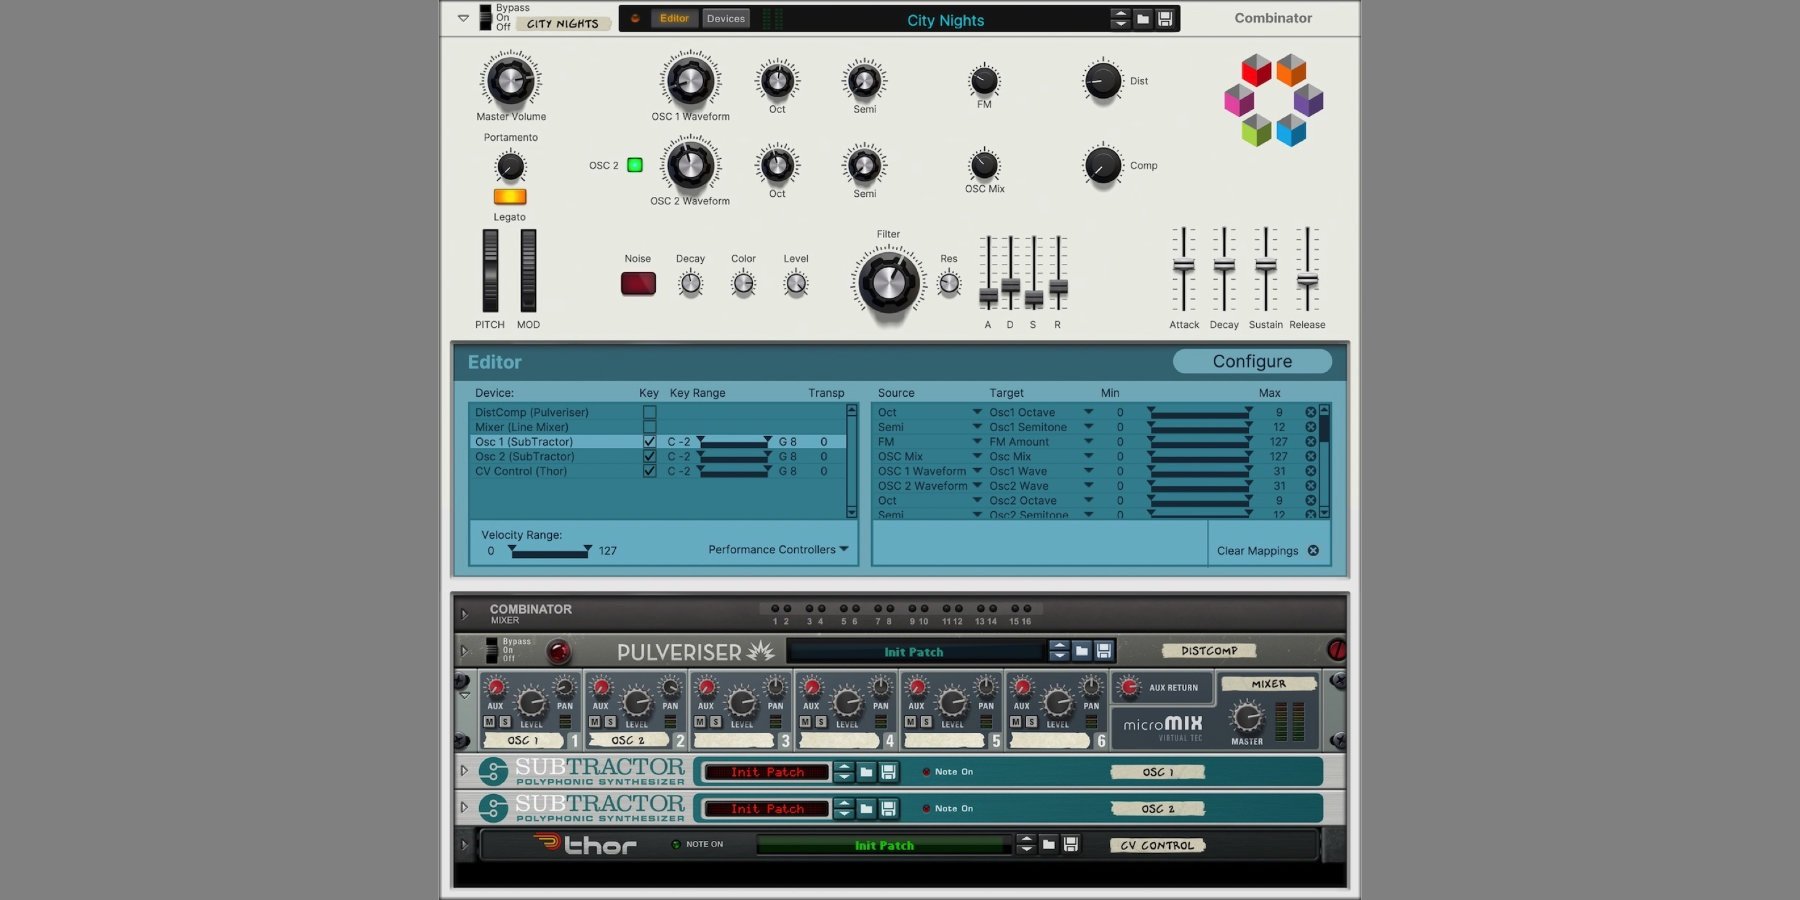Remove the FM Amount mapping row
This screenshot has width=1800, height=900.
tap(1310, 442)
